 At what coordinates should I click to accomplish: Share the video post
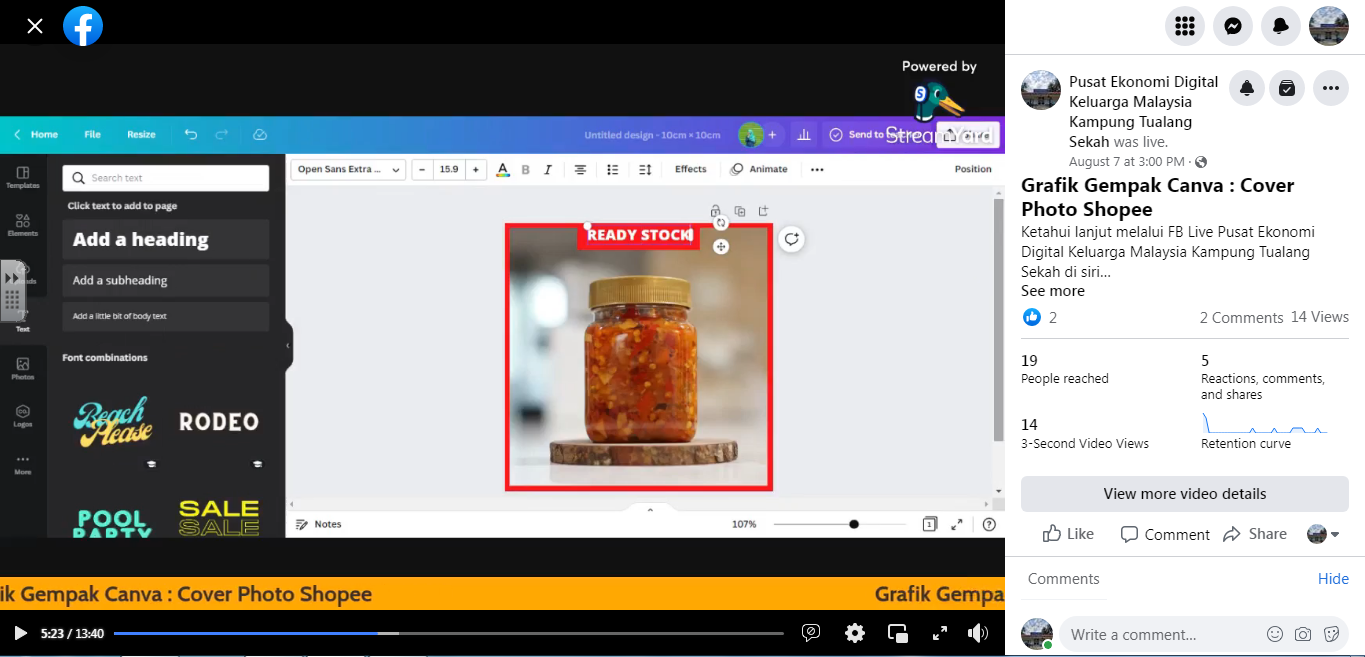point(1255,534)
